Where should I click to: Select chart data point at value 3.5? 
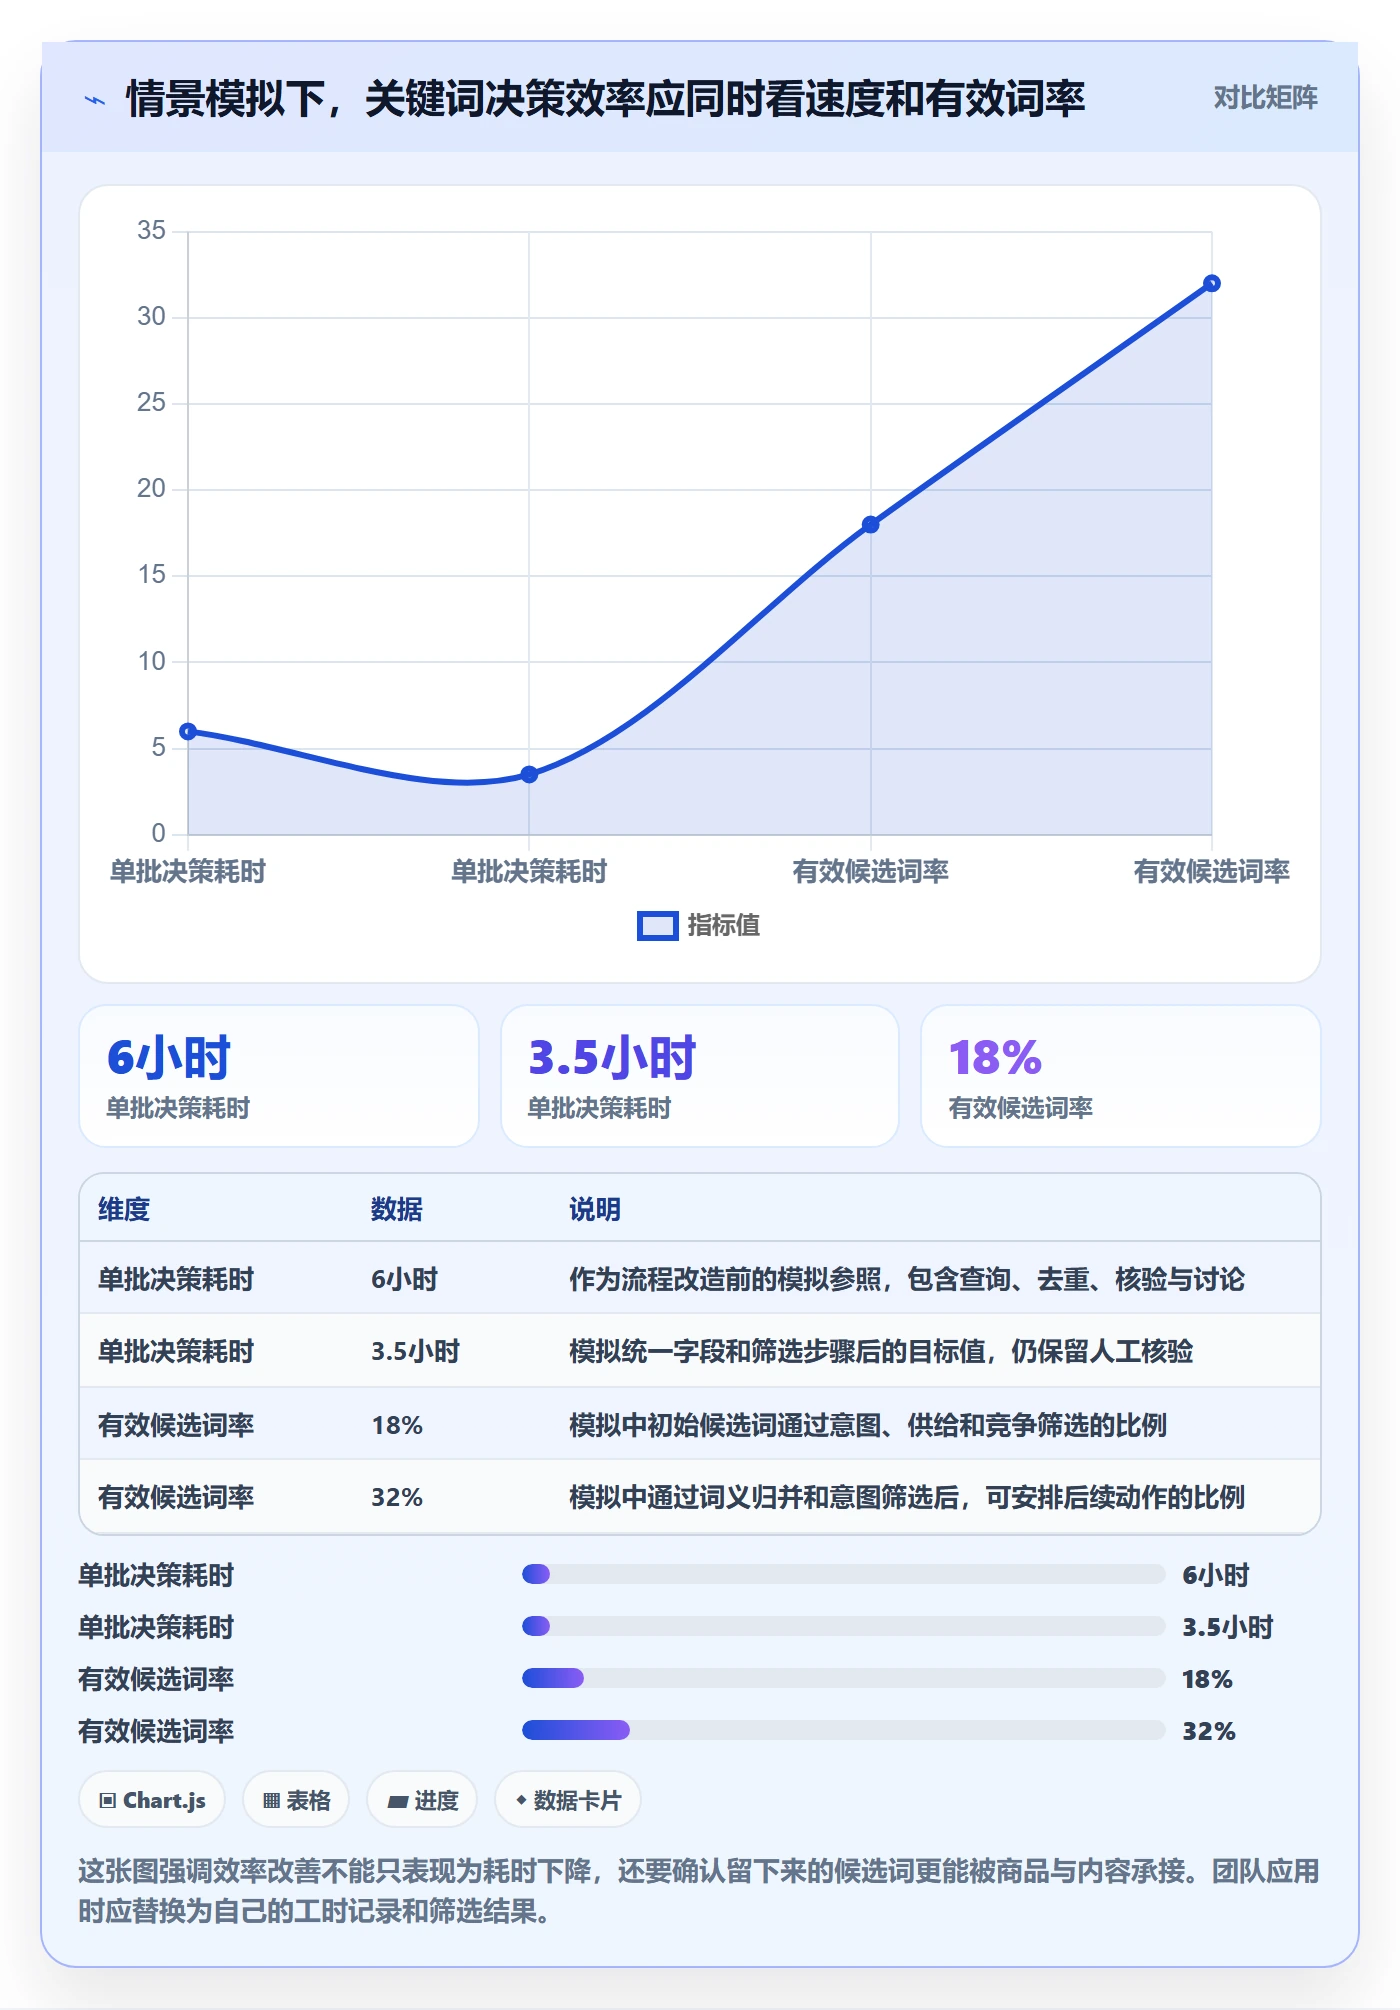(530, 775)
